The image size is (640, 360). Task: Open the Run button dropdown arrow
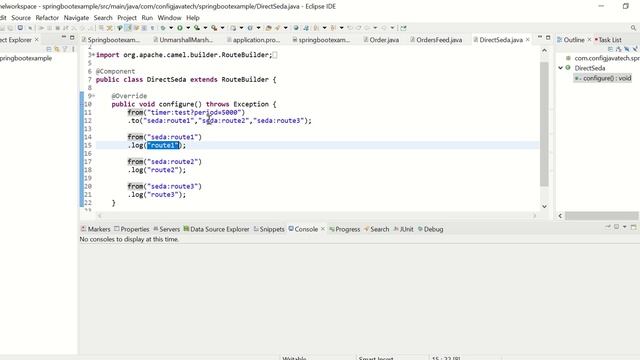(x=188, y=28)
